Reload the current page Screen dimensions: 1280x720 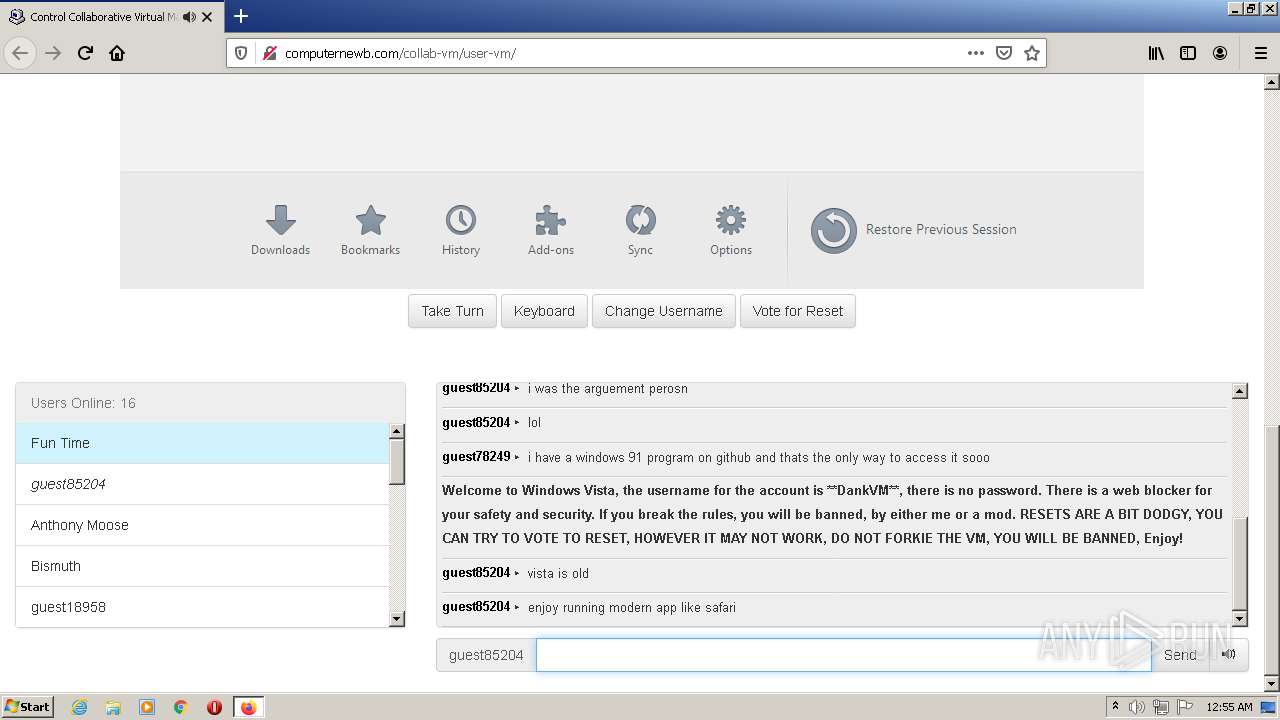coord(85,53)
